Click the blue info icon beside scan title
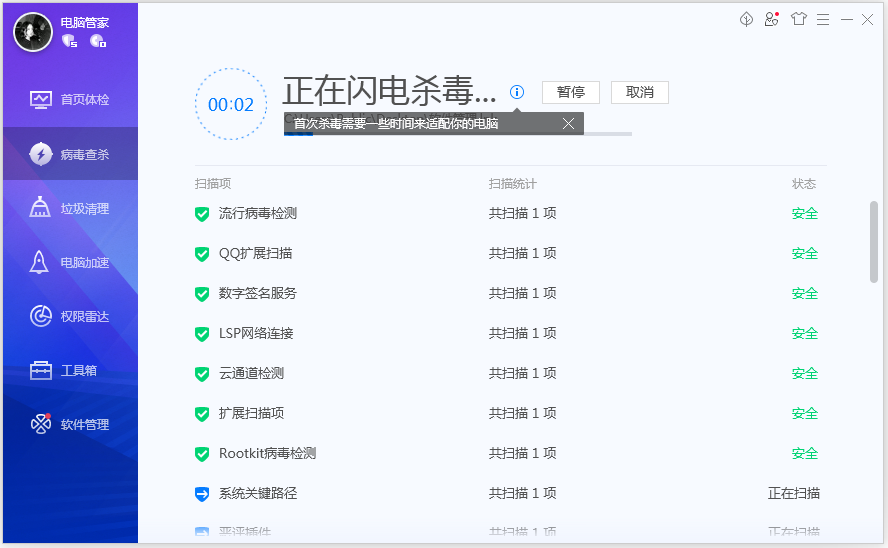888x548 pixels. click(x=516, y=92)
